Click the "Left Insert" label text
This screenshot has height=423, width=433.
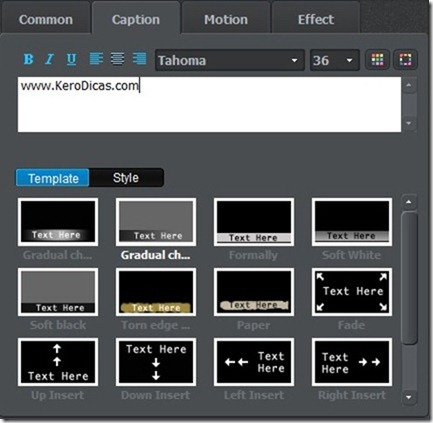click(x=254, y=395)
